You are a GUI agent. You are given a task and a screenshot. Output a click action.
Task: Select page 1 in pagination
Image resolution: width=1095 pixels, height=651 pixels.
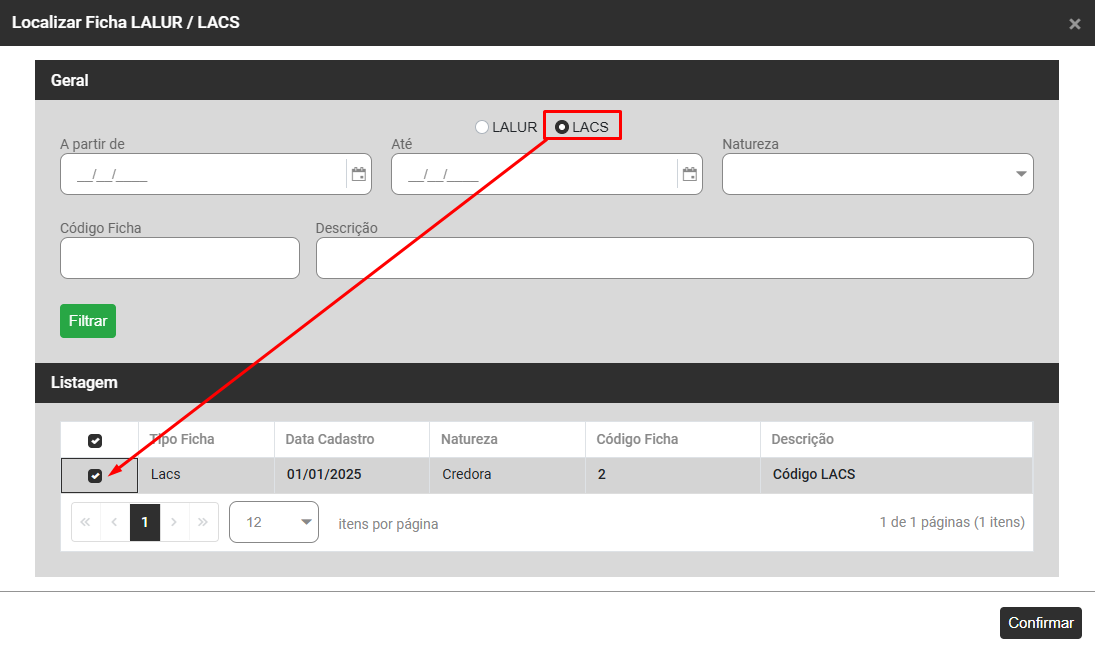coord(145,522)
